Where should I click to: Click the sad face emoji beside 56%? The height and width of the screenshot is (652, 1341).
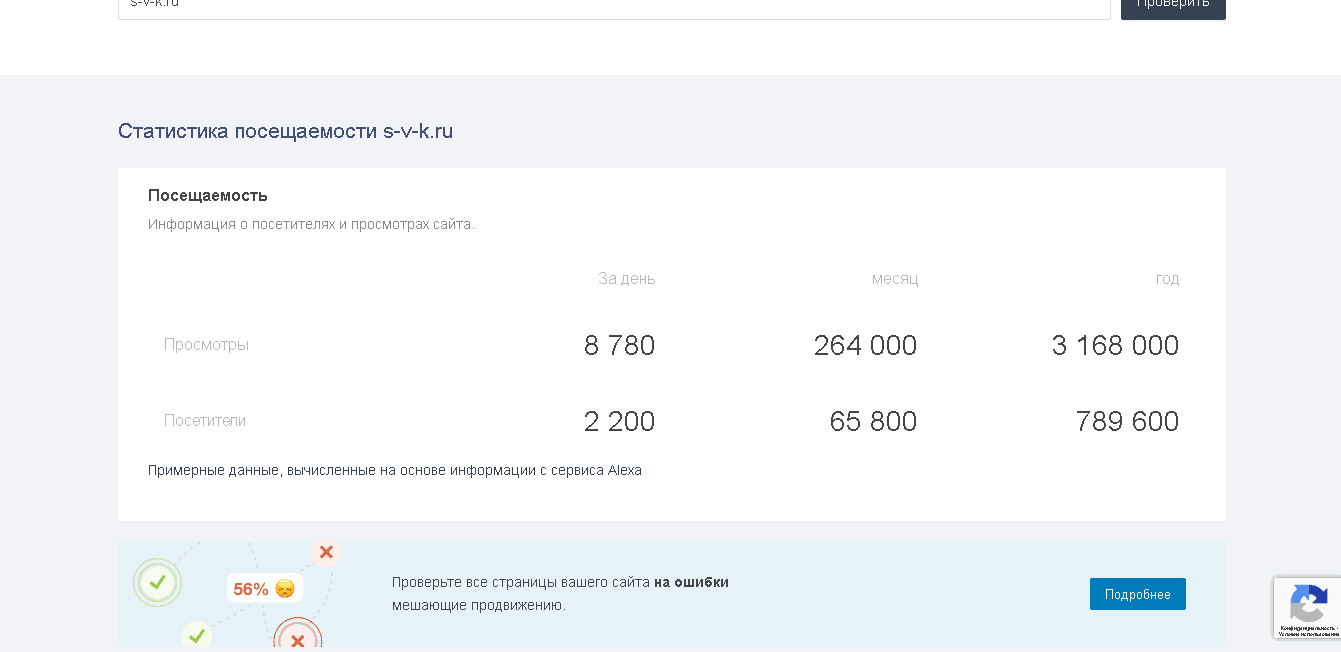coord(285,589)
